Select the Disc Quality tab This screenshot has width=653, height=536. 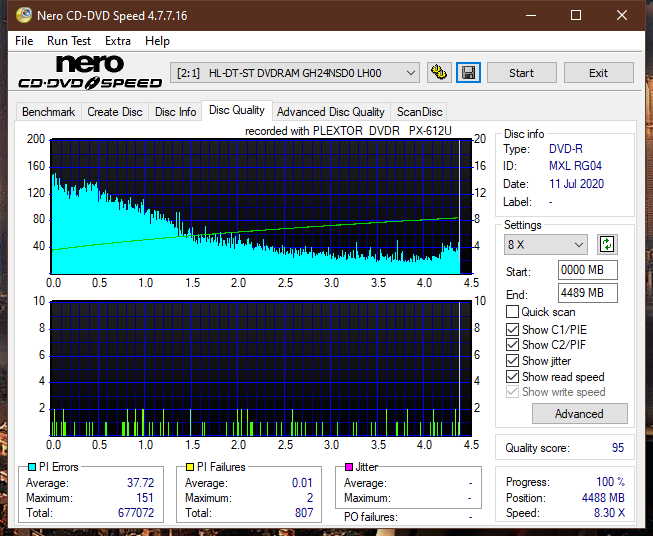237,110
